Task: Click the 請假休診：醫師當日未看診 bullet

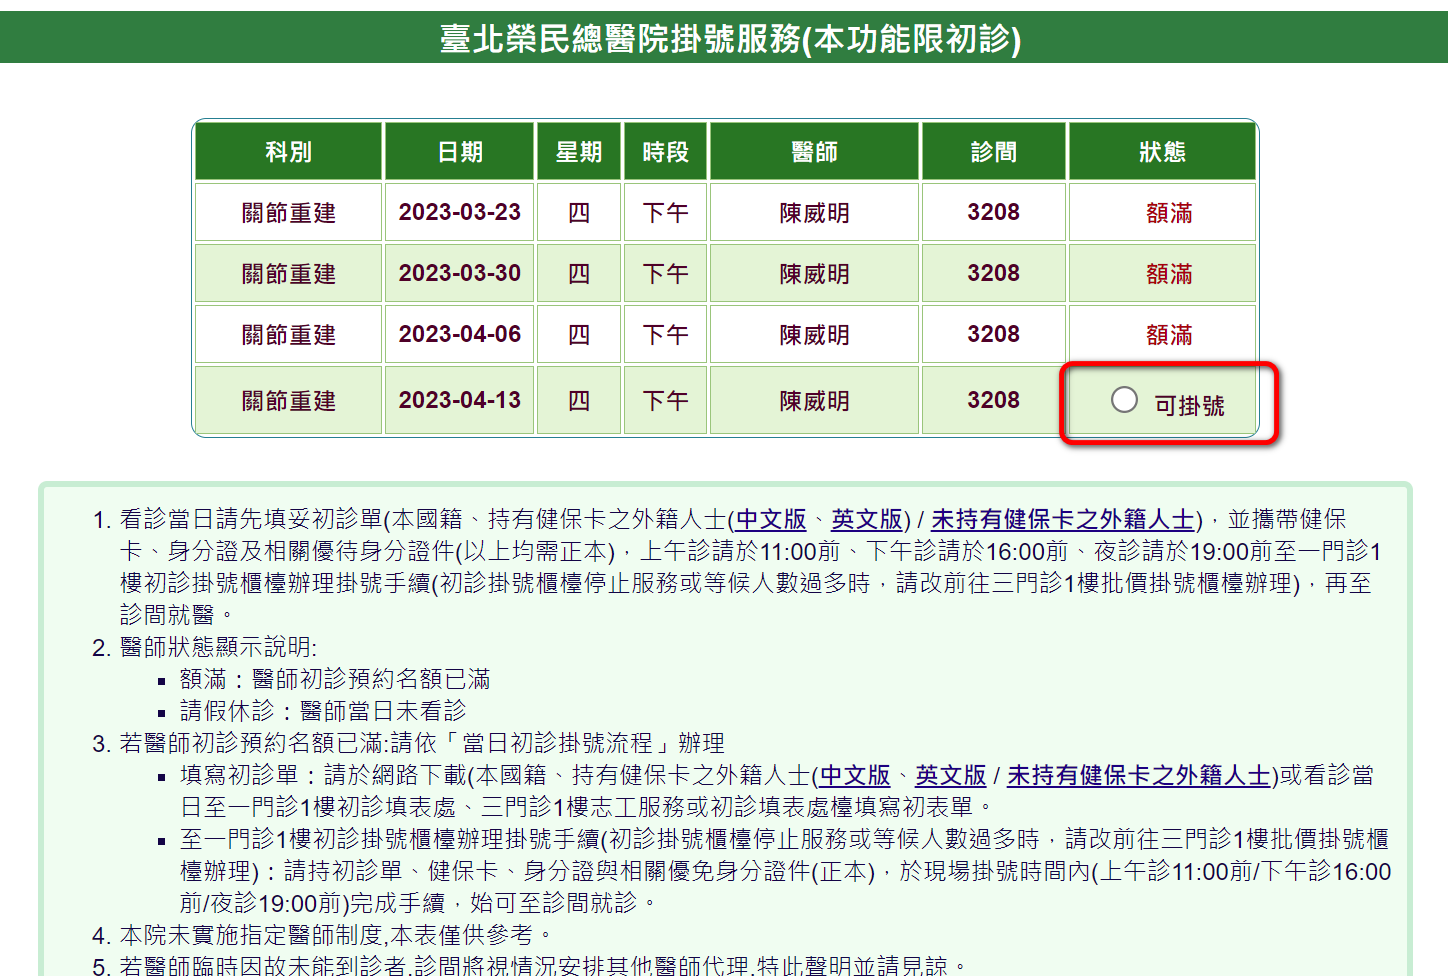Action: [x=323, y=712]
